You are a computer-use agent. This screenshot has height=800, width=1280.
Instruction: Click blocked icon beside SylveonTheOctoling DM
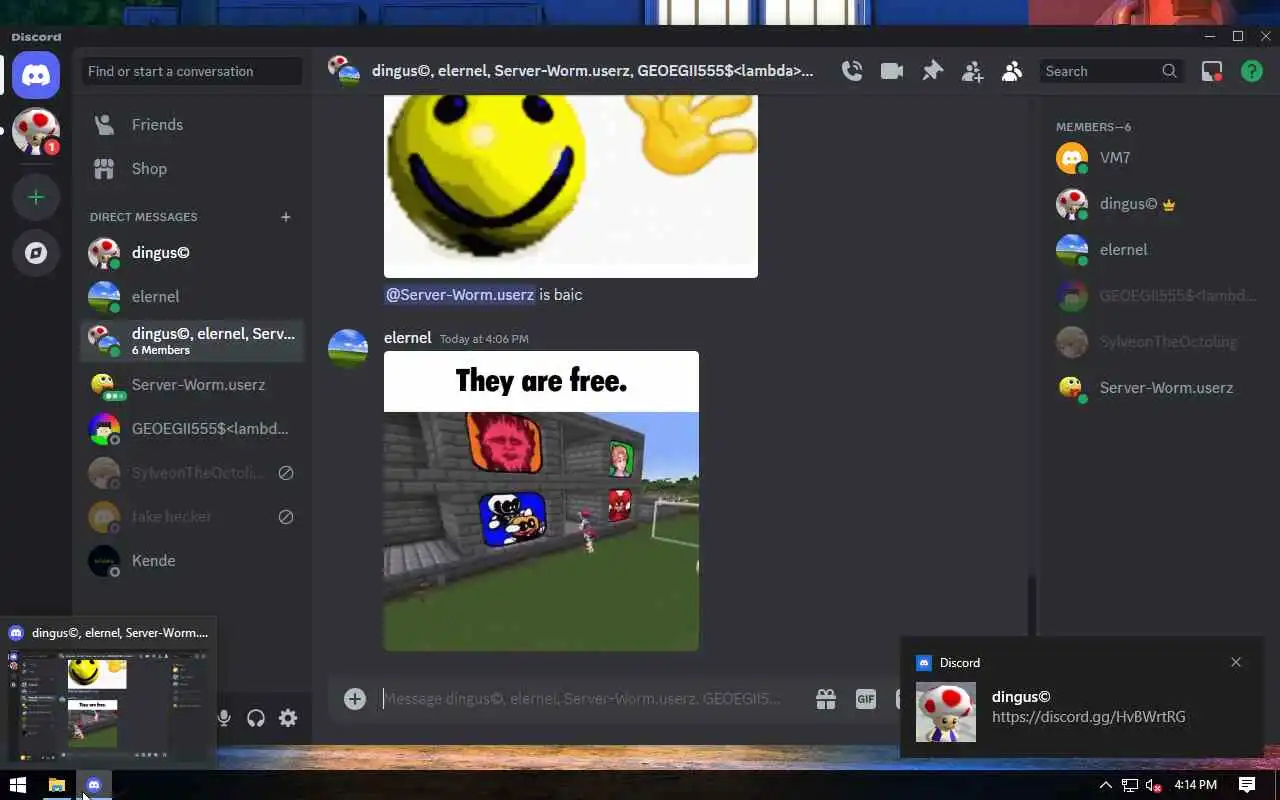tap(286, 473)
